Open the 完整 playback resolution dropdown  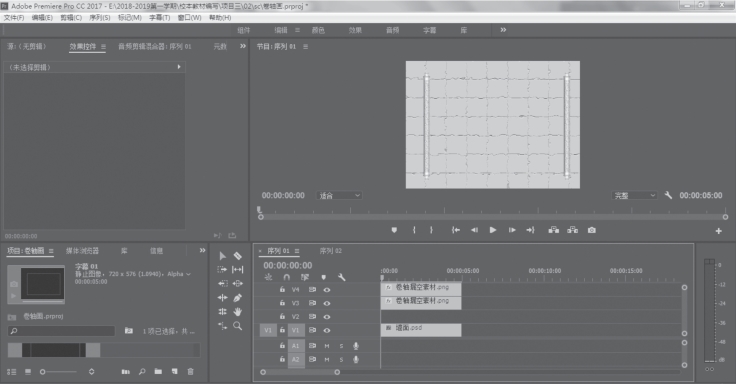(635, 196)
